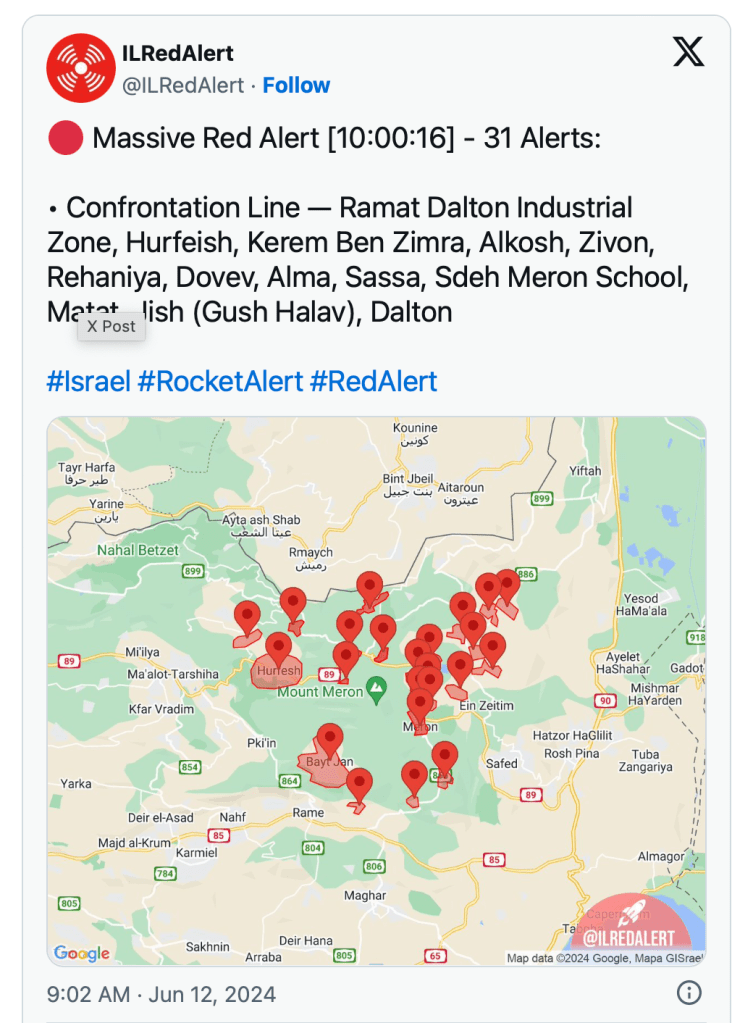Open the #RedAlert hashtag
Screen dimensions: 753x1023
(373, 381)
